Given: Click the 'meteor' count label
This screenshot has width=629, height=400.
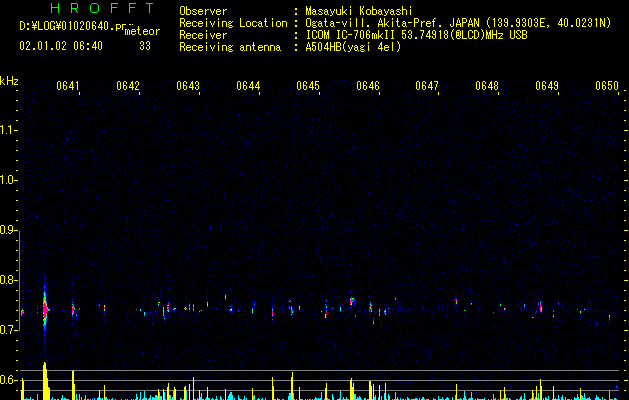Looking at the screenshot, I should (142, 31).
